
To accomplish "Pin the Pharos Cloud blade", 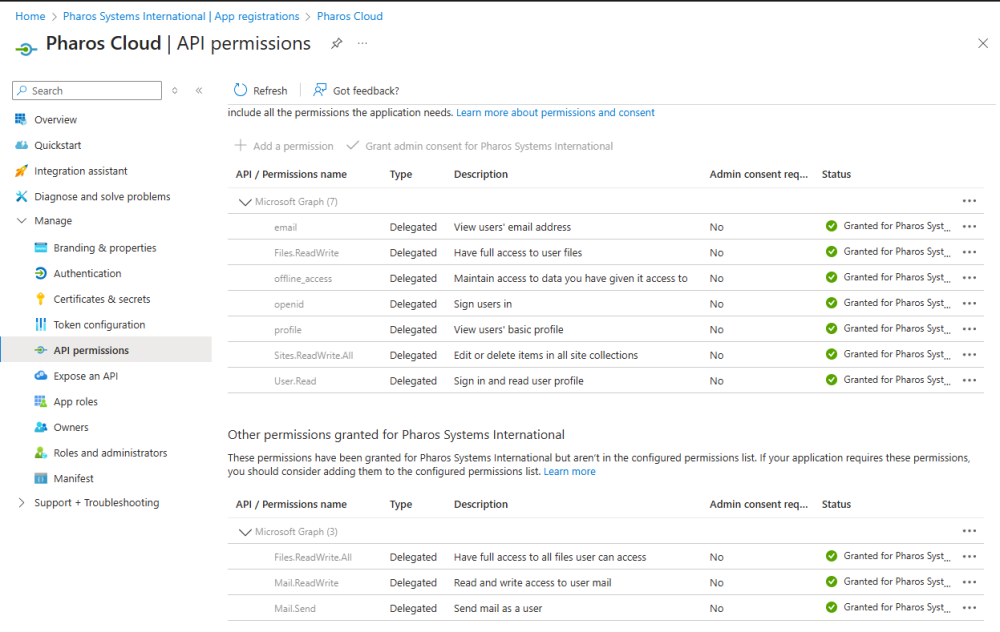I will click(x=337, y=44).
